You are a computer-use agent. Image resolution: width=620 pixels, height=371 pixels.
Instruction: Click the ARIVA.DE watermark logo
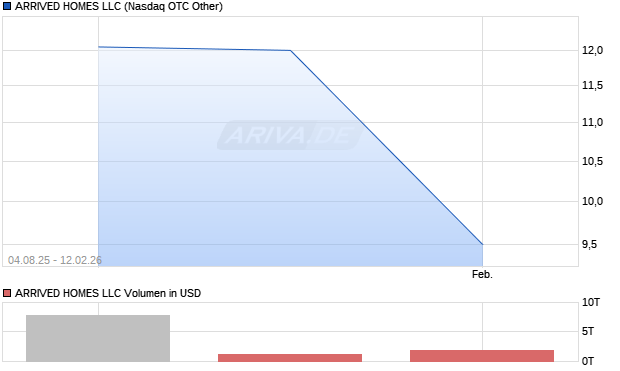pos(290,135)
